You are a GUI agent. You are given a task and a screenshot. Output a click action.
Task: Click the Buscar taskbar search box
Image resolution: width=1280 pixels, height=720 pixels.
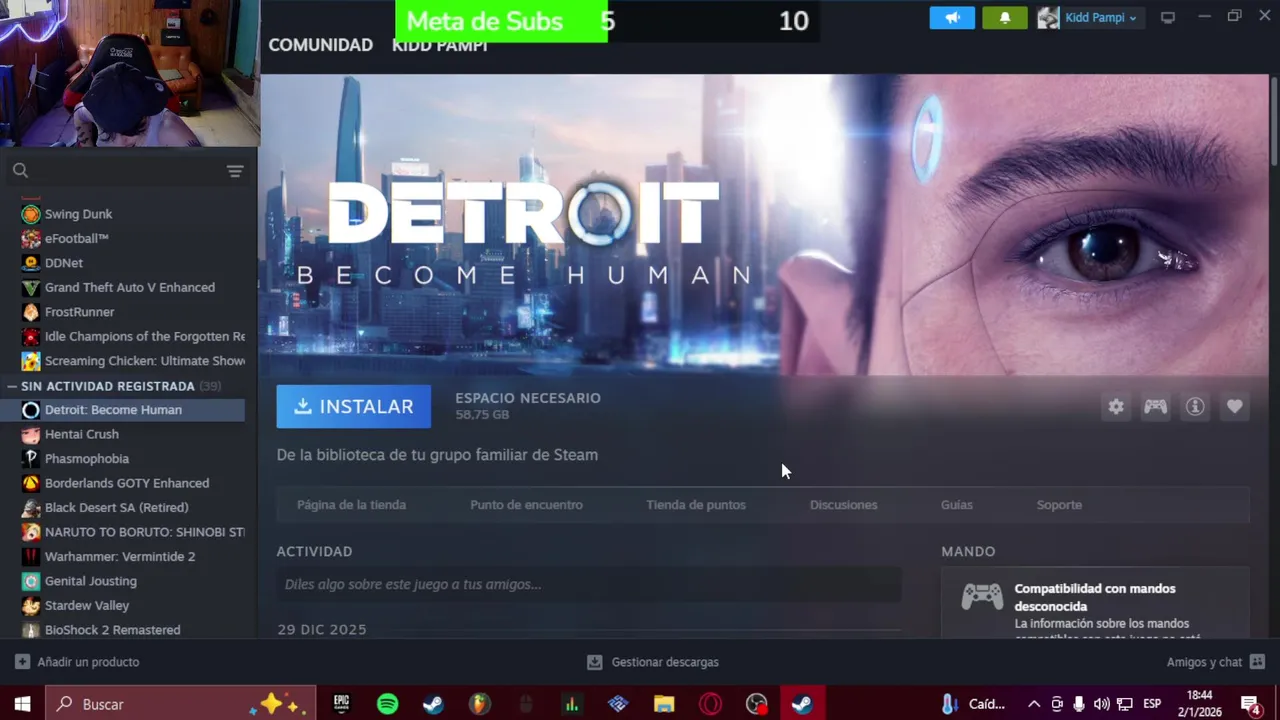tap(181, 704)
